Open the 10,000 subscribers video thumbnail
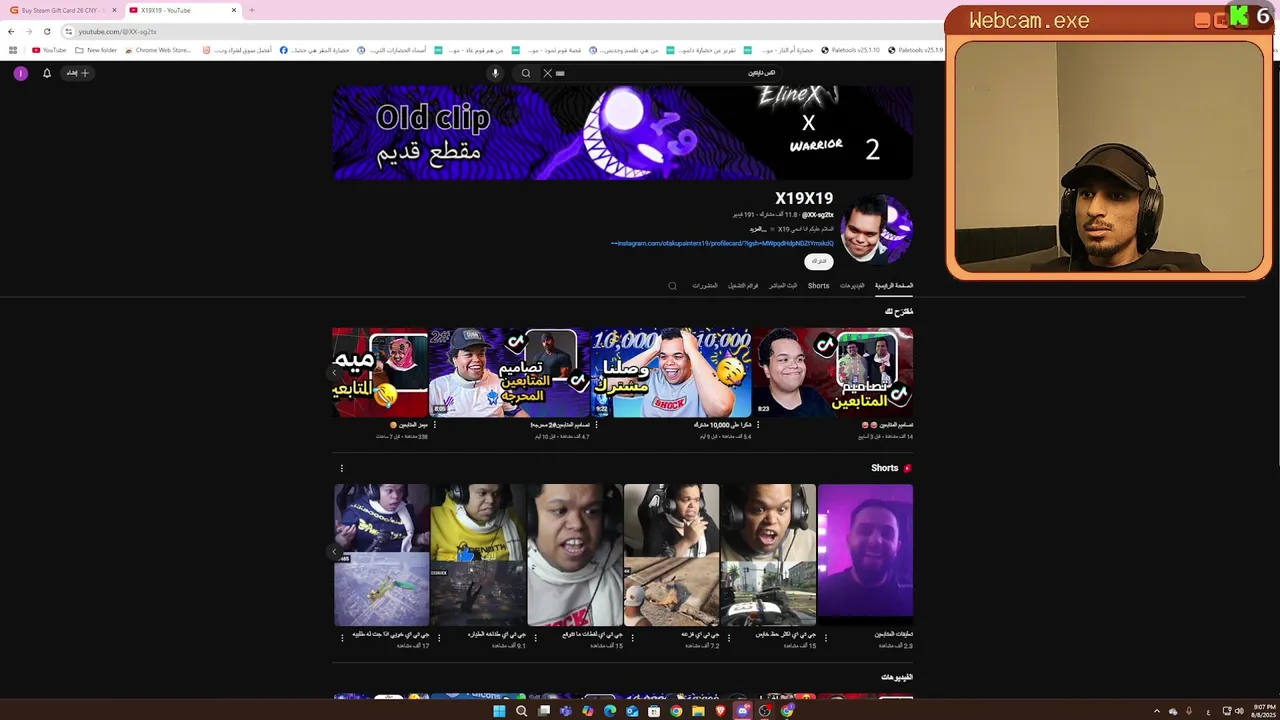The image size is (1280, 720). point(671,372)
